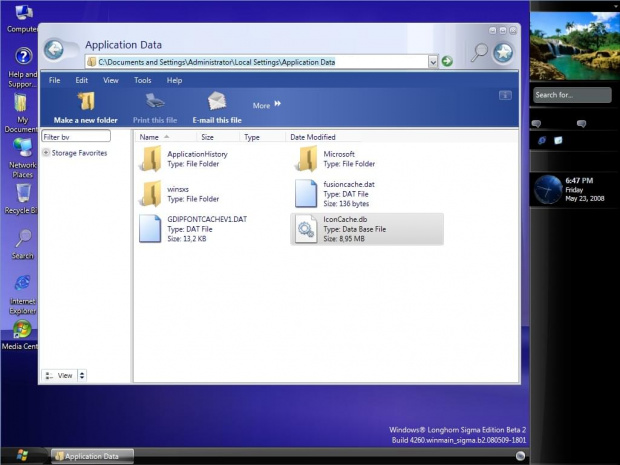Open the Computer desktop icon
The height and width of the screenshot is (465, 620).
click(x=23, y=13)
